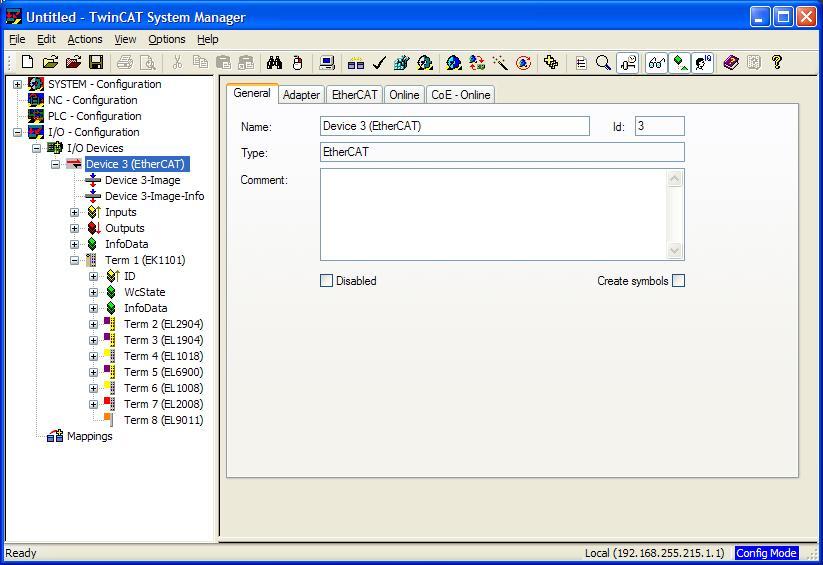Switch to the Online tab

point(404,95)
